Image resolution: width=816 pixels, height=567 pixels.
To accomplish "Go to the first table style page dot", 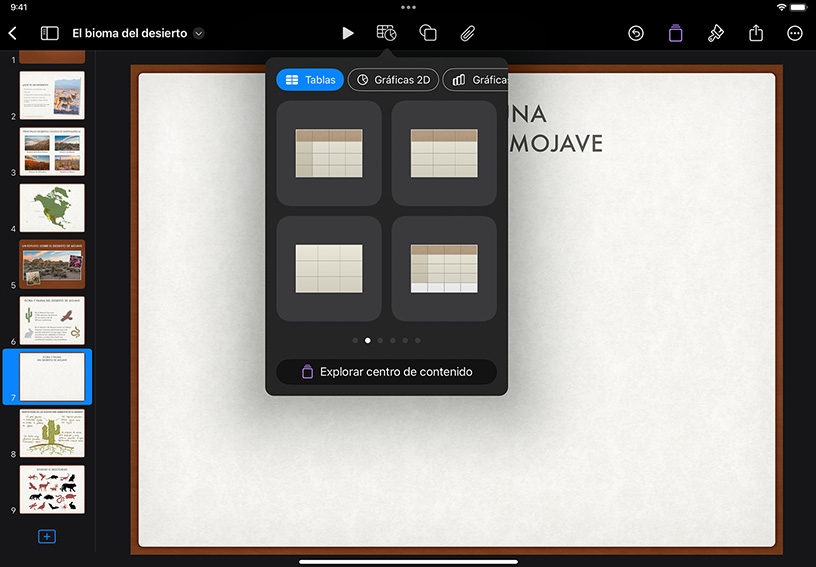I will (x=355, y=341).
